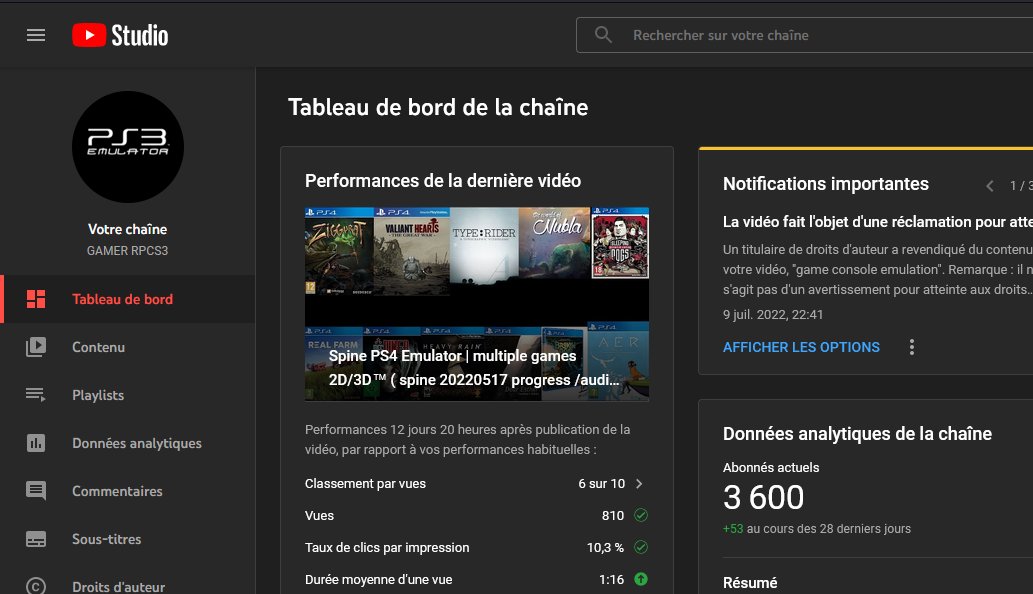Click the Données analytiques chart icon
Image resolution: width=1033 pixels, height=594 pixels.
click(x=36, y=443)
